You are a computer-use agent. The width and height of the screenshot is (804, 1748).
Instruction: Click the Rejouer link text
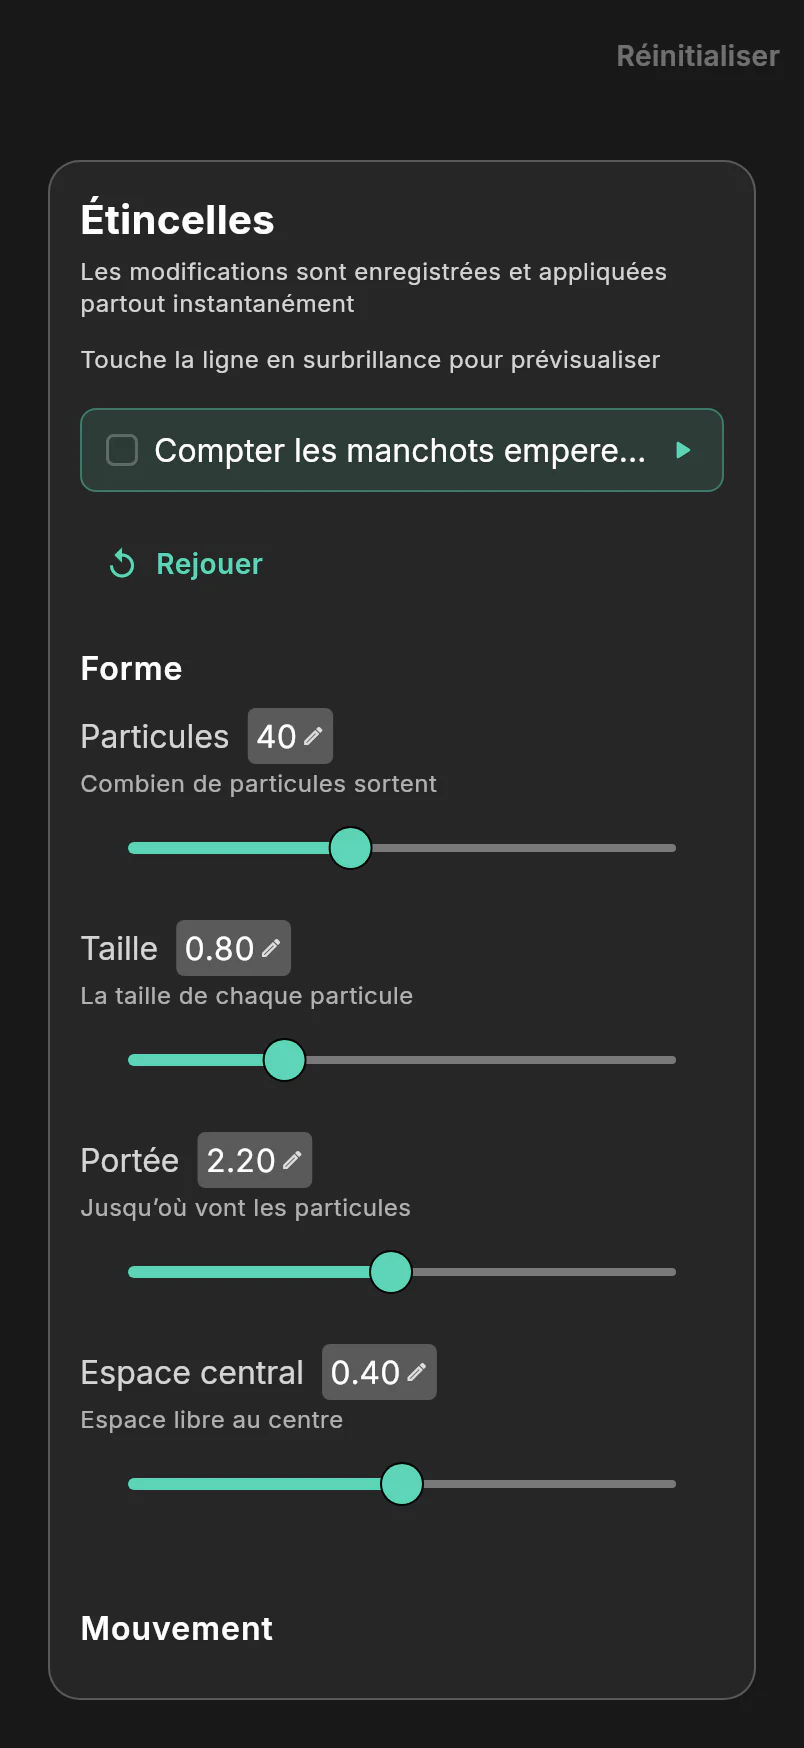[209, 564]
